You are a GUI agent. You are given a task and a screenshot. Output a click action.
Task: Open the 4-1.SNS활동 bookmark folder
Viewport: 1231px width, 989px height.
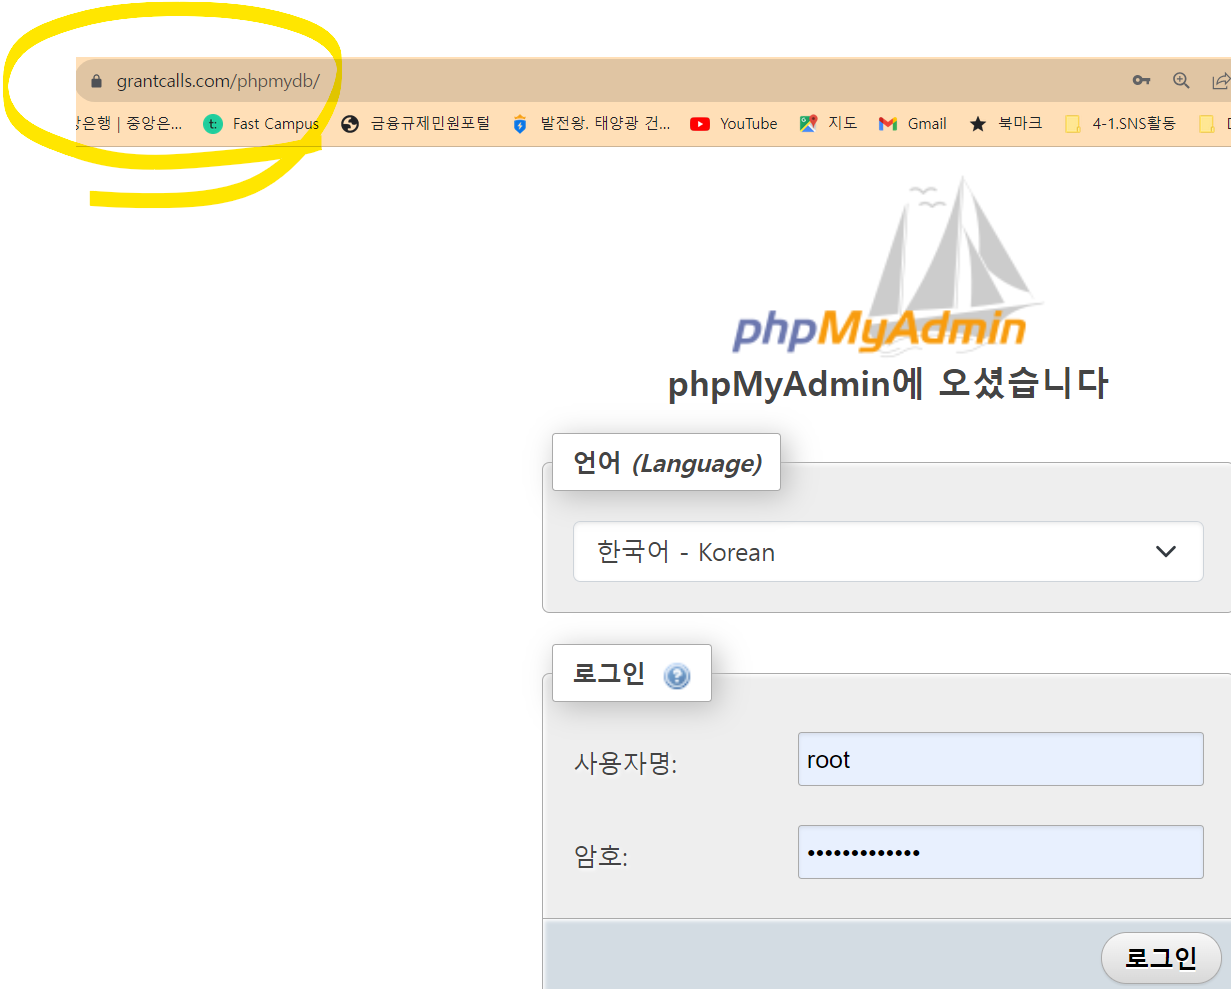[x=1120, y=124]
